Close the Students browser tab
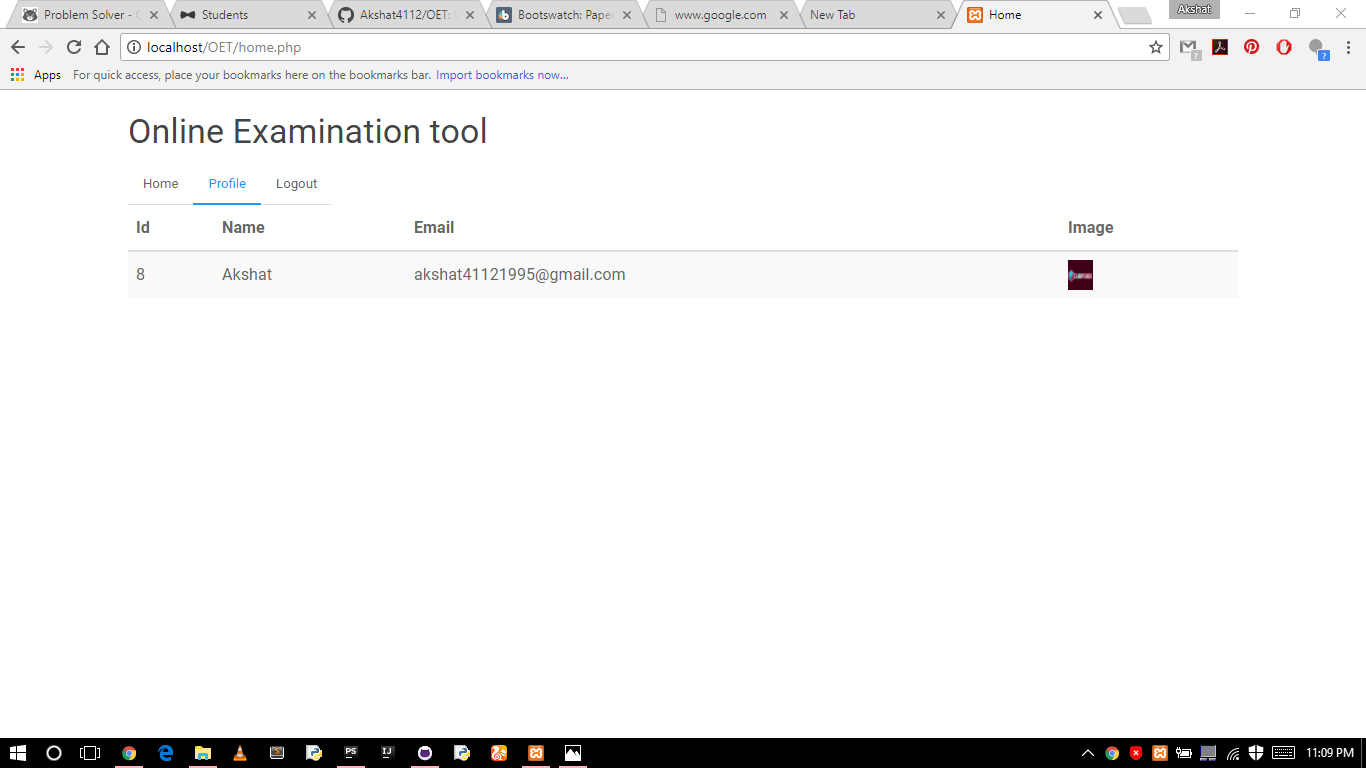This screenshot has width=1366, height=768. (x=312, y=15)
